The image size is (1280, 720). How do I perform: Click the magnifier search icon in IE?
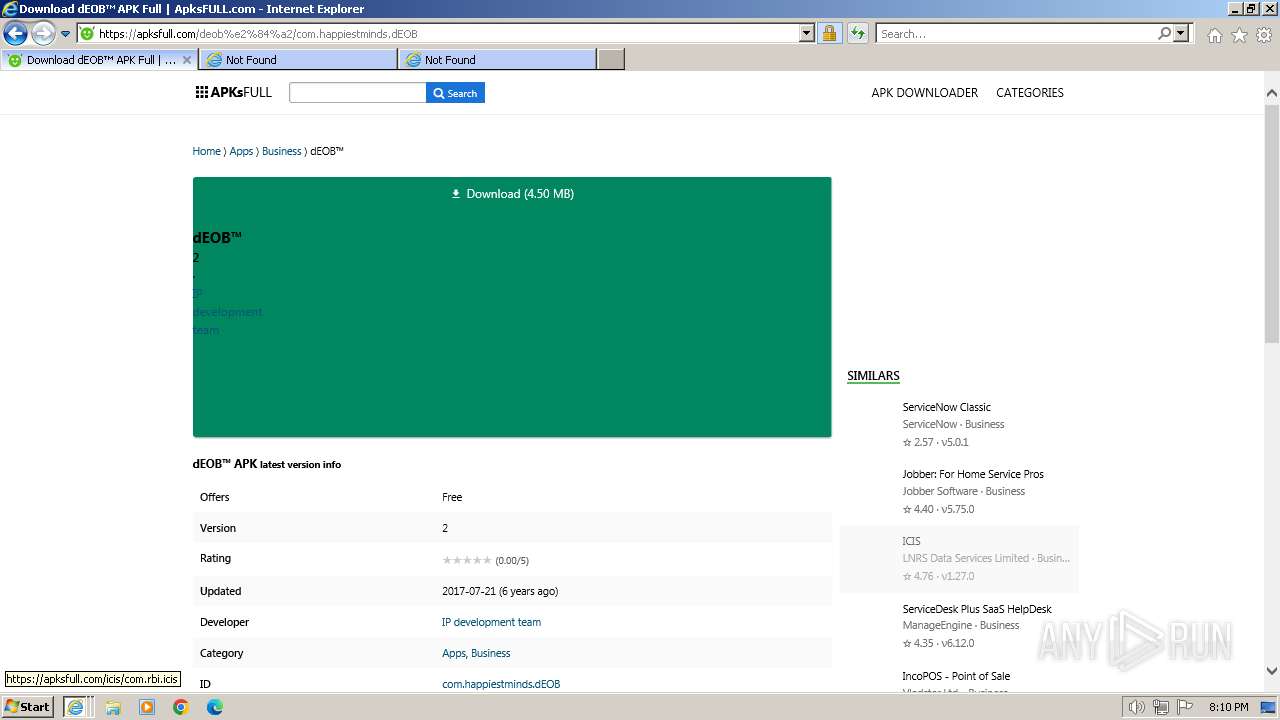tap(1164, 33)
